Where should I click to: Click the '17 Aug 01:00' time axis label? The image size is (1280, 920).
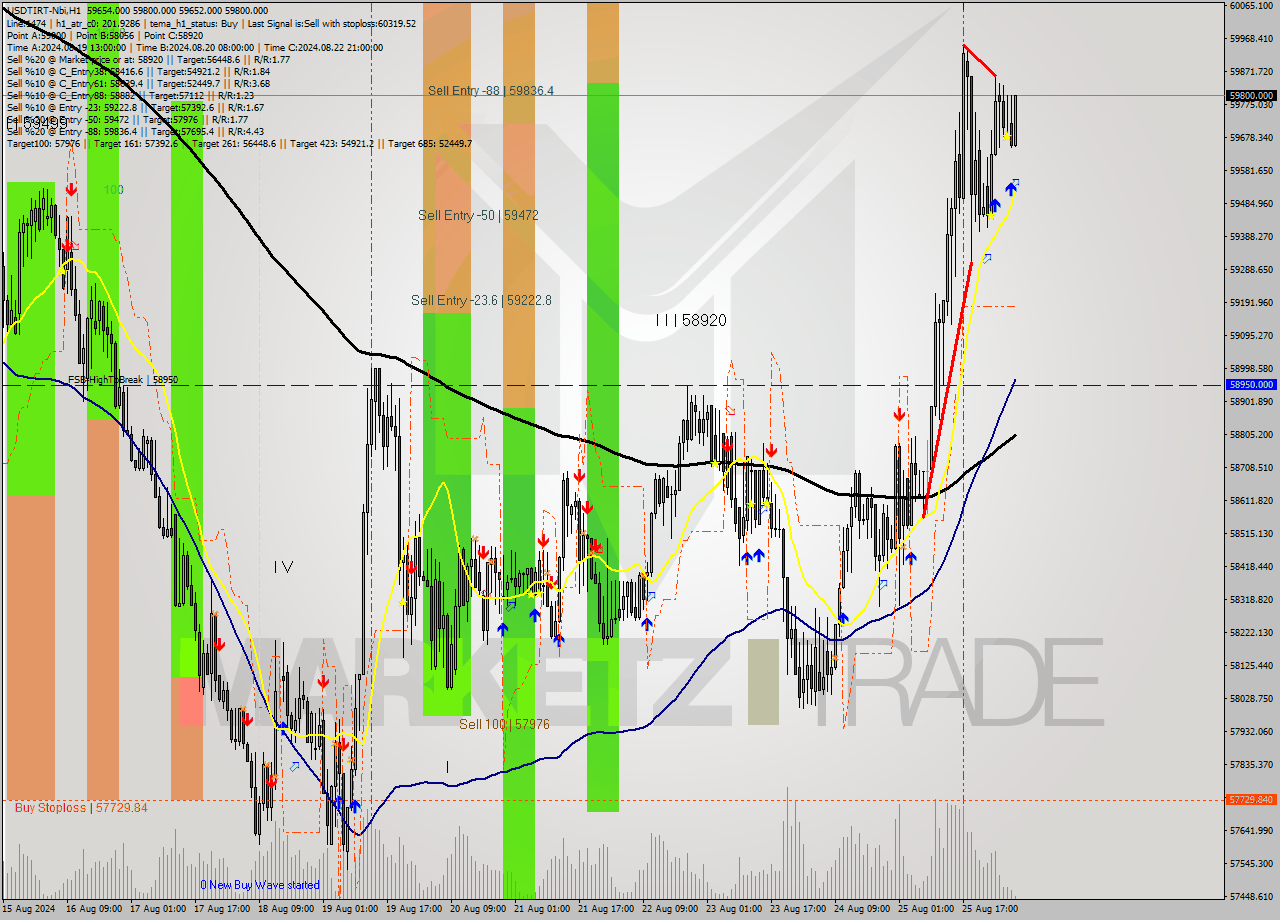(158, 910)
